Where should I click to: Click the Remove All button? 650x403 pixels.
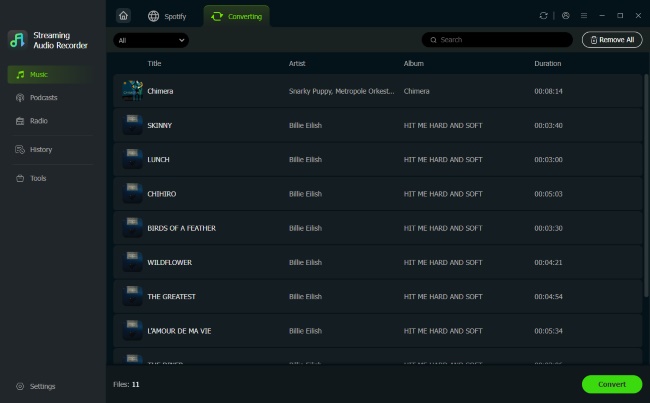tap(612, 40)
